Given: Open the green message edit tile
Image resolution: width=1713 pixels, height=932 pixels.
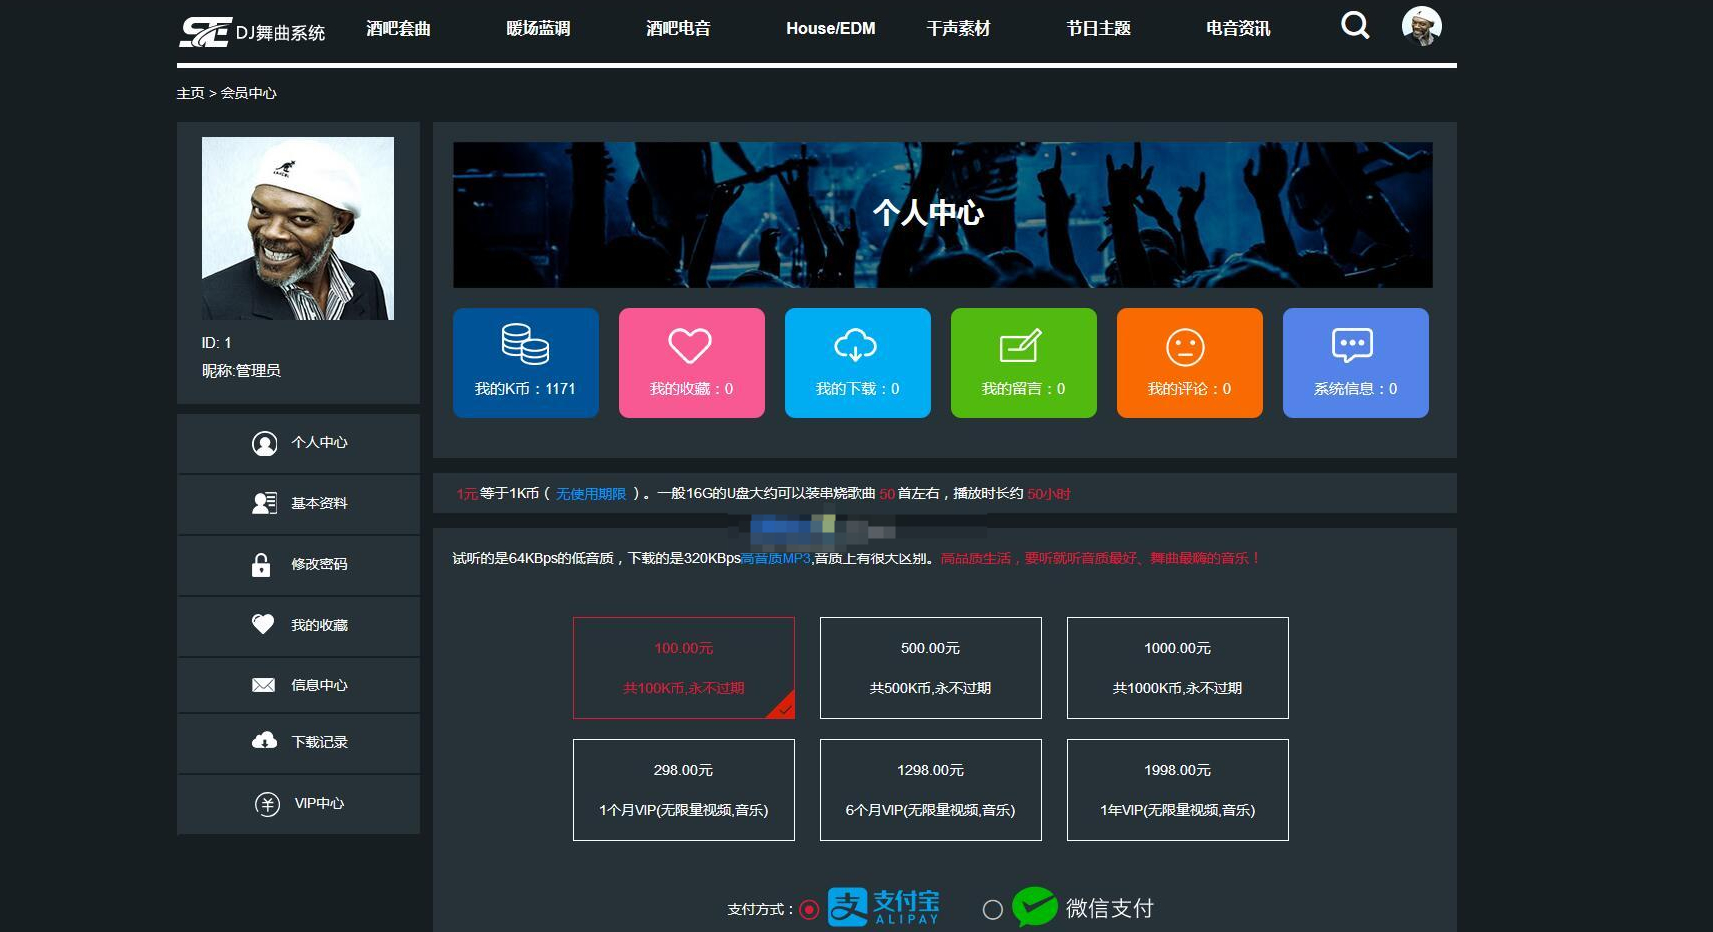Looking at the screenshot, I should click(x=1023, y=362).
